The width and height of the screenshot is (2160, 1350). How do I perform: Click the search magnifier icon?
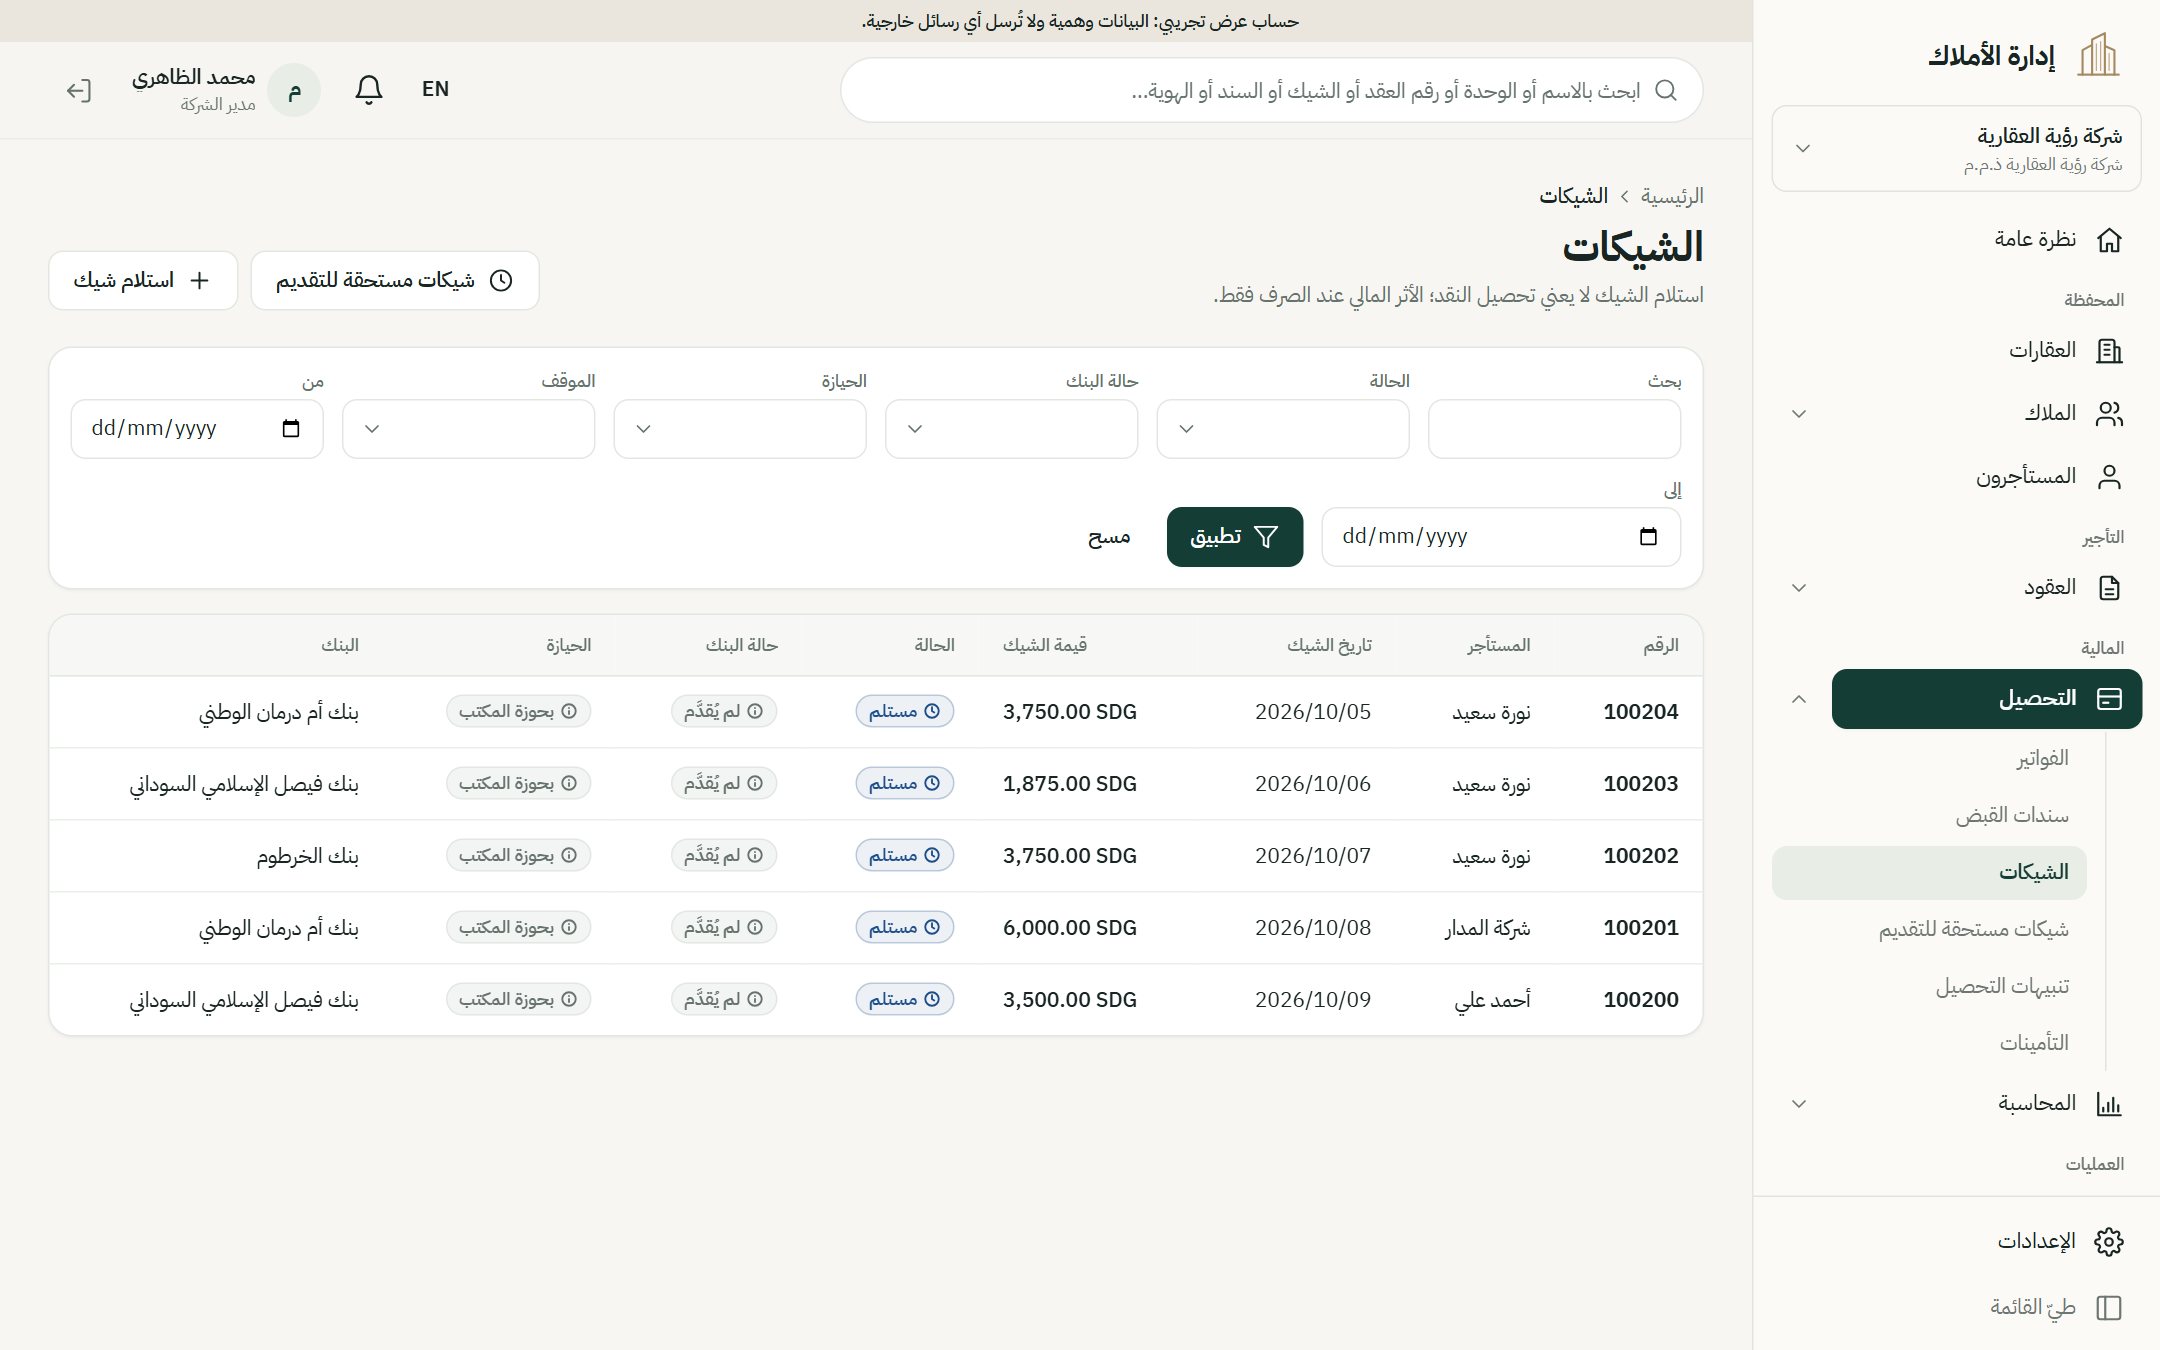click(x=1665, y=90)
